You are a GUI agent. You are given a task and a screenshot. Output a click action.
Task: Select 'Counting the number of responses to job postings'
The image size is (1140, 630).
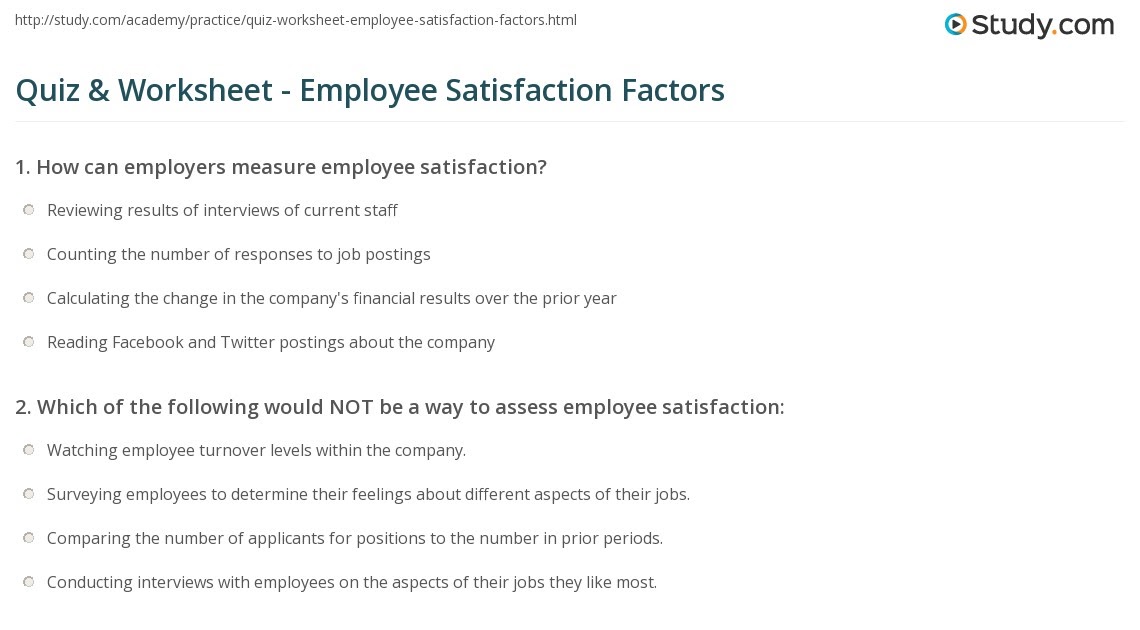28,254
